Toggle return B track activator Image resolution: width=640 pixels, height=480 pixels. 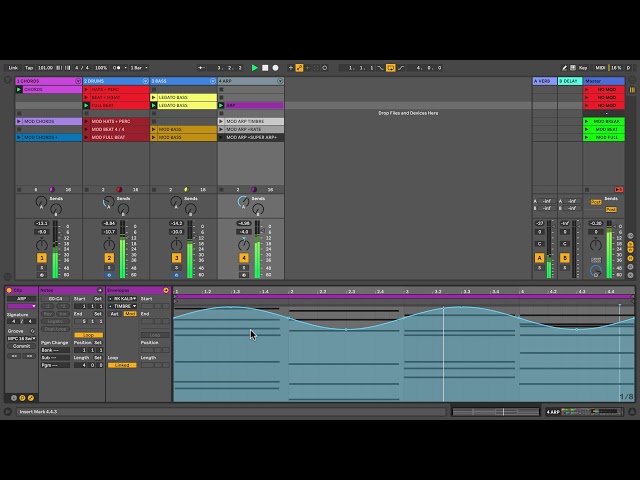pyautogui.click(x=565, y=258)
